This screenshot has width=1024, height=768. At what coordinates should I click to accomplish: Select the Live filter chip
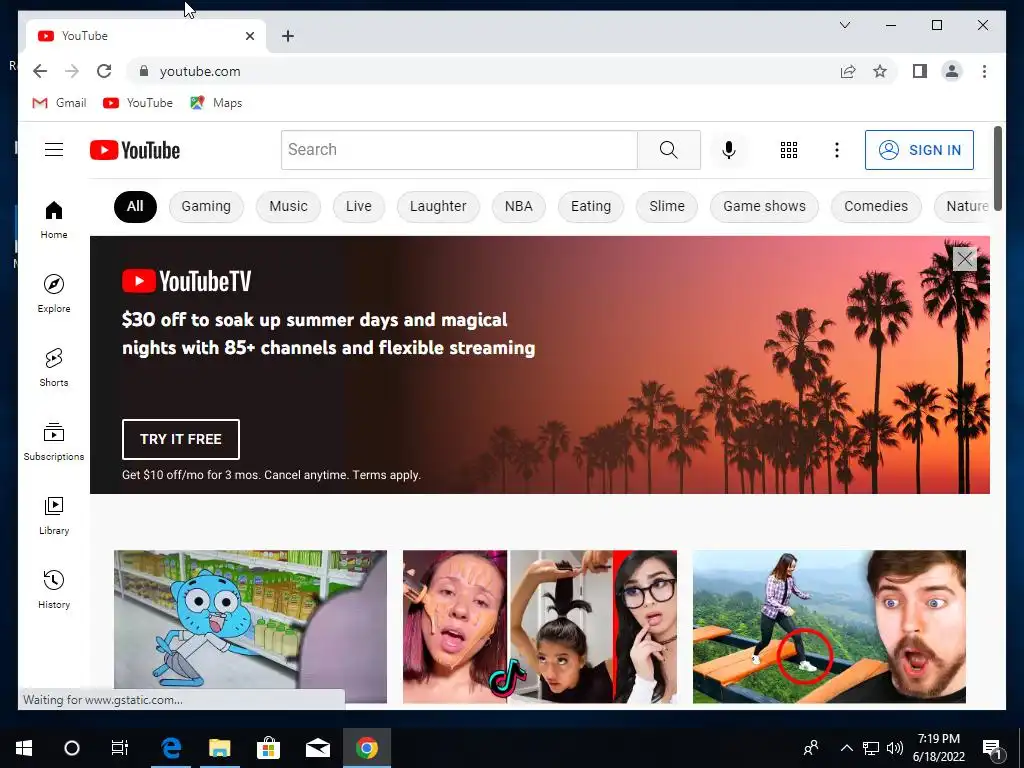coord(359,206)
